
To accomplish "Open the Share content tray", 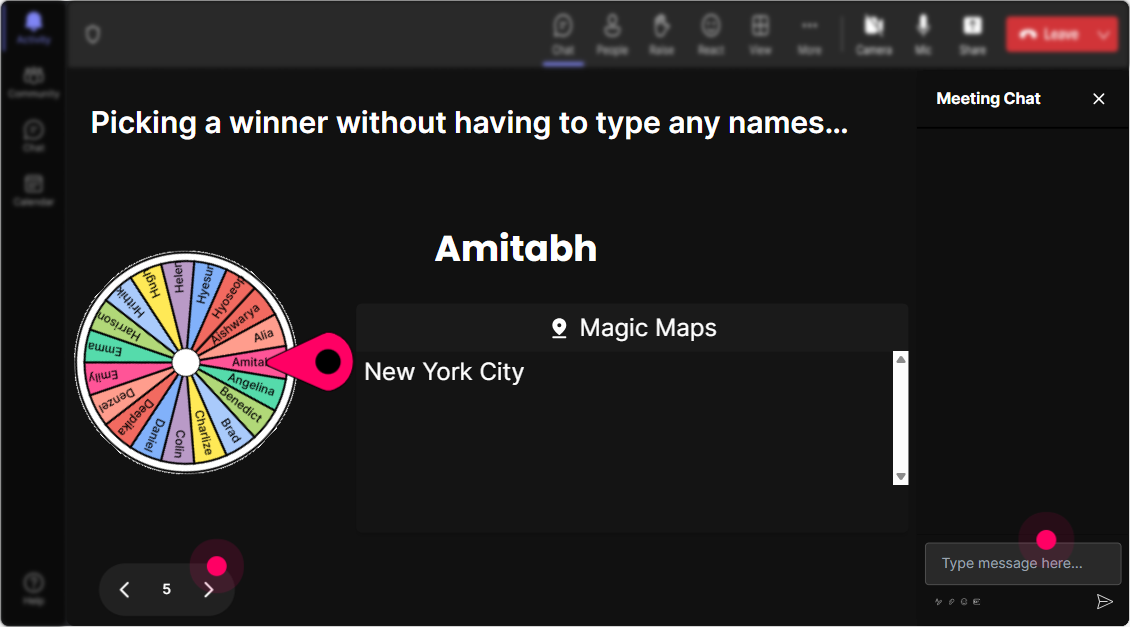I will click(972, 34).
